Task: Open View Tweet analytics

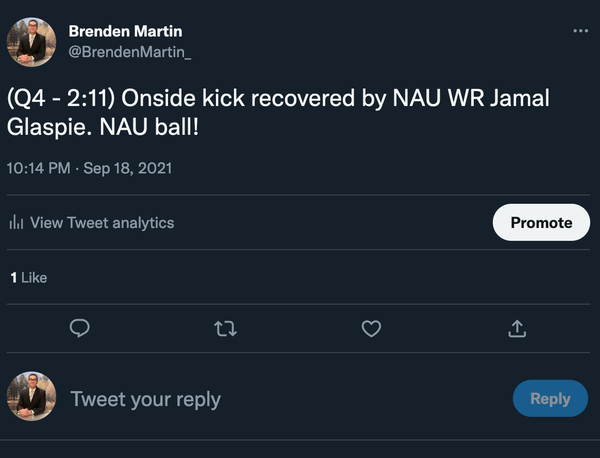Action: point(102,223)
